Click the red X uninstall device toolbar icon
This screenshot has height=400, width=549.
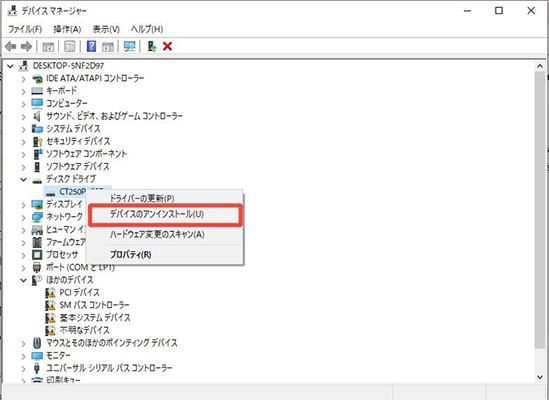167,46
